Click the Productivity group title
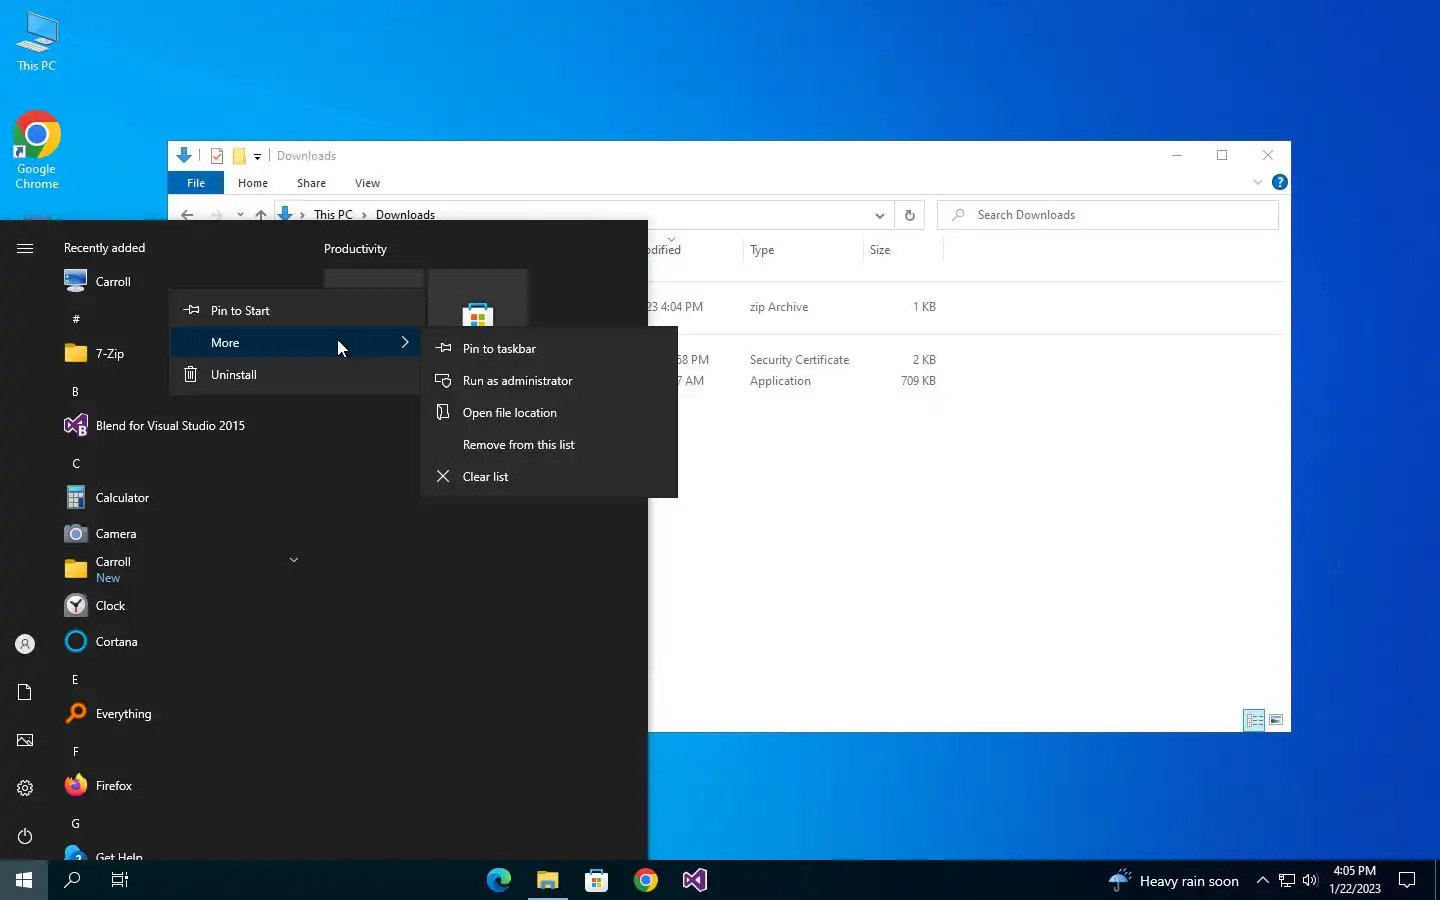Image resolution: width=1440 pixels, height=900 pixels. (355, 248)
